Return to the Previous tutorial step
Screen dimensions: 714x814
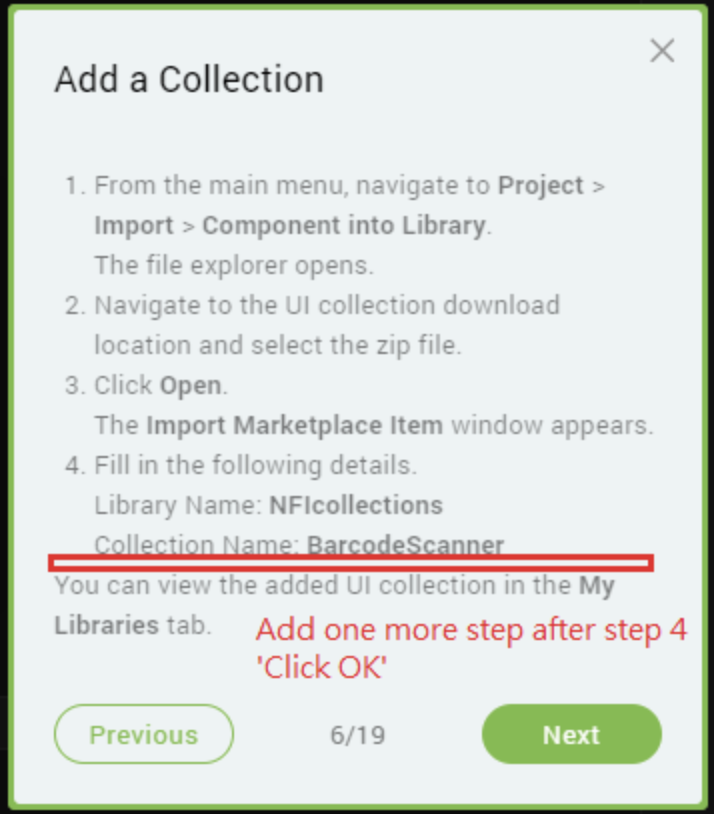(144, 734)
